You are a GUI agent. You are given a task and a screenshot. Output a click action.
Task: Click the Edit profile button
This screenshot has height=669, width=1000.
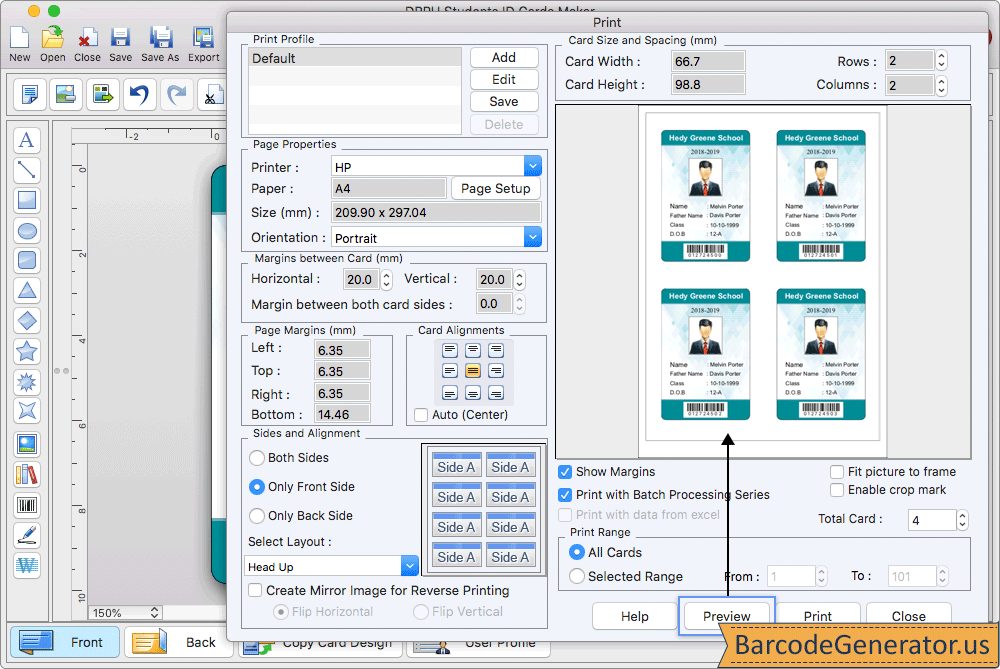[504, 80]
